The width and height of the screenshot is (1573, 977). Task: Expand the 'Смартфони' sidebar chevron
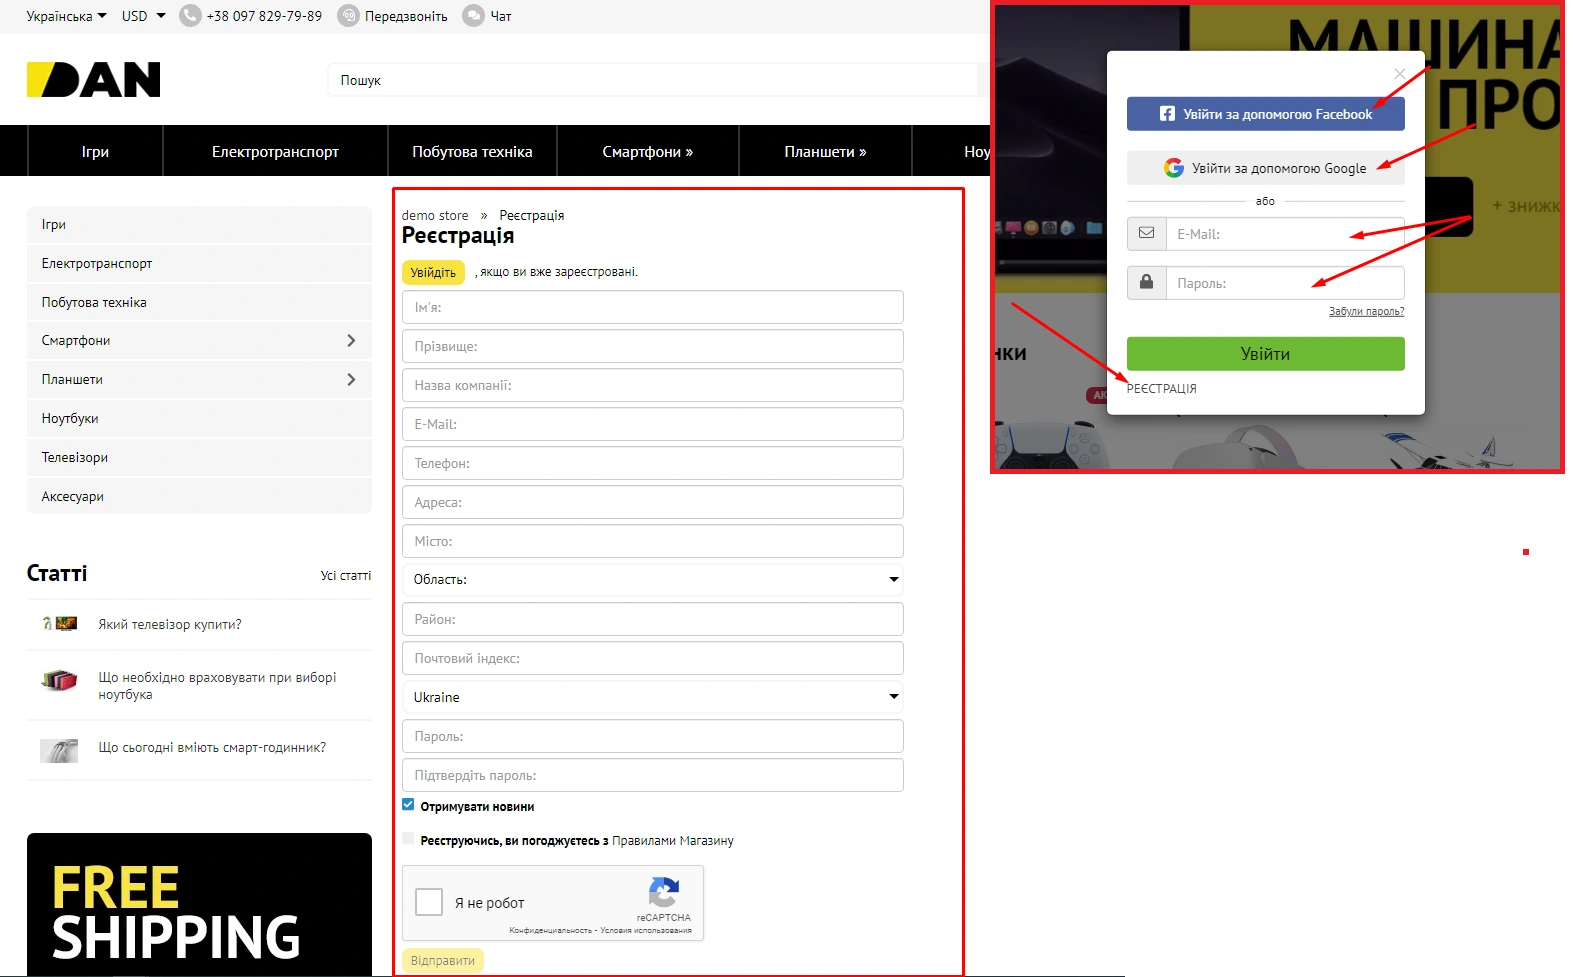(351, 341)
